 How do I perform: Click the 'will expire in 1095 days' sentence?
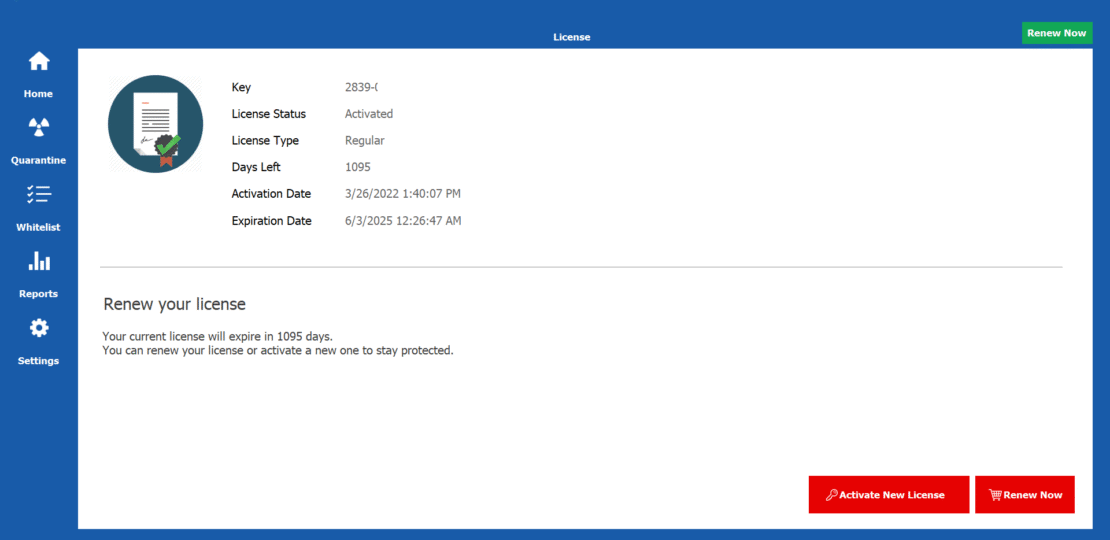click(217, 335)
